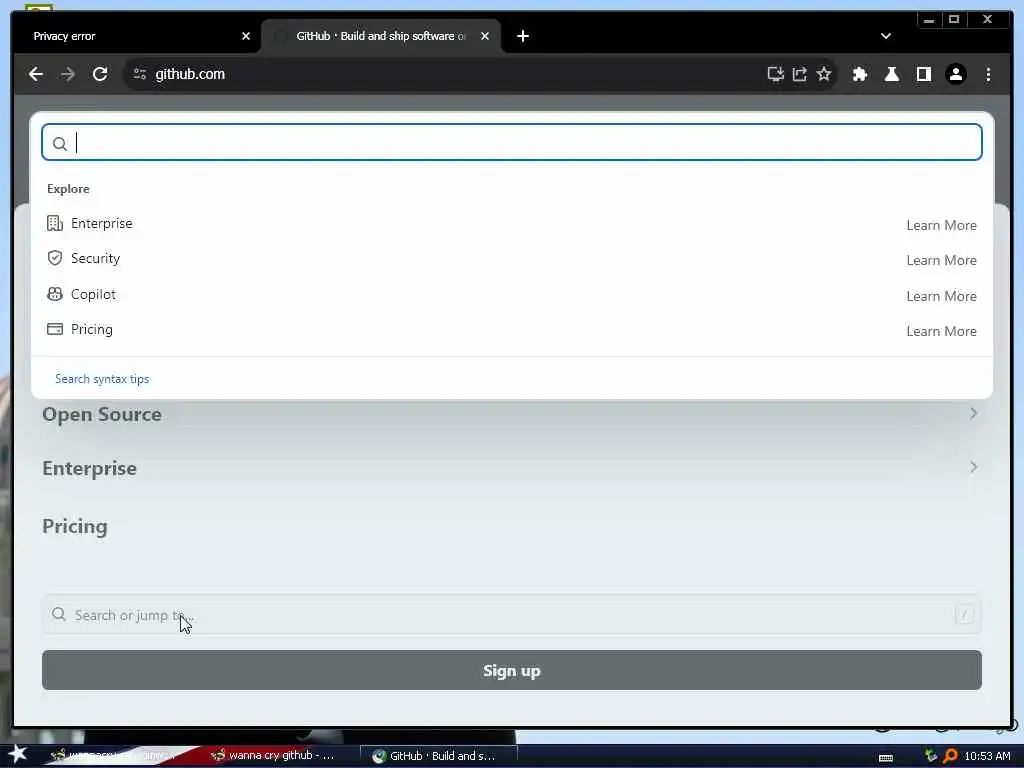Image resolution: width=1024 pixels, height=768 pixels.
Task: Open site information icon beside github.com
Action: (x=140, y=74)
